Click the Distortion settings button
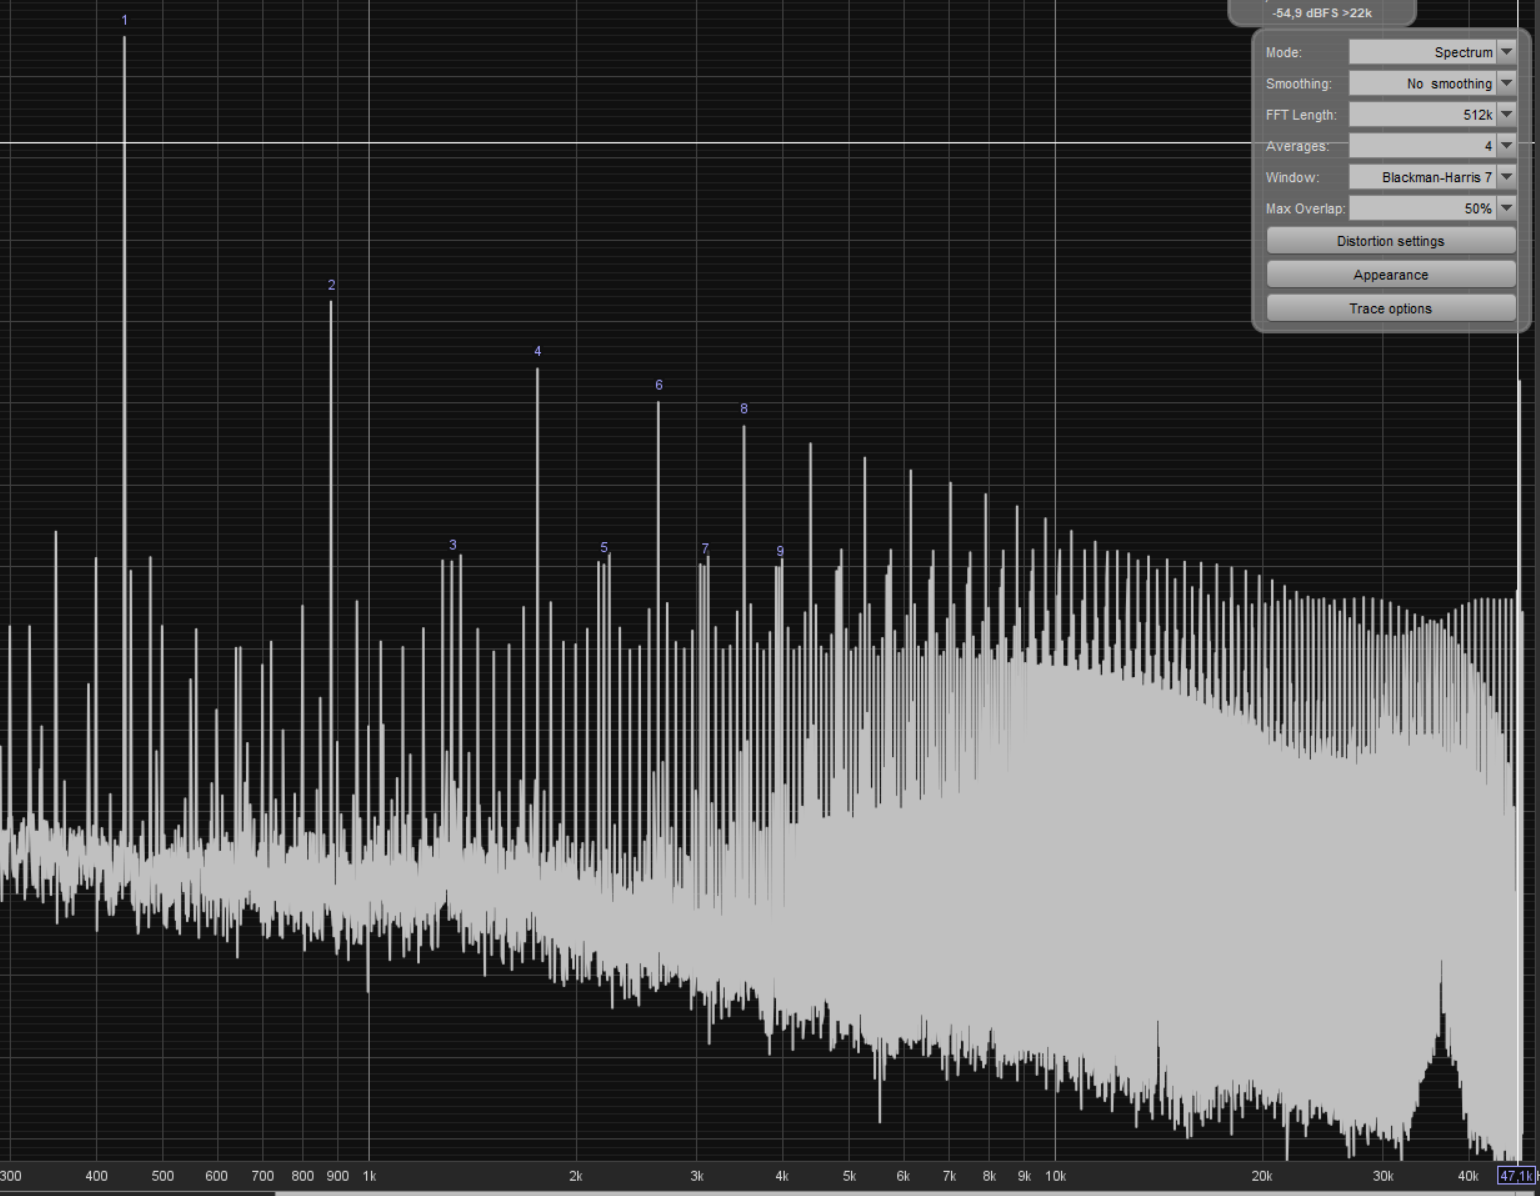This screenshot has width=1540, height=1196. pos(1391,241)
